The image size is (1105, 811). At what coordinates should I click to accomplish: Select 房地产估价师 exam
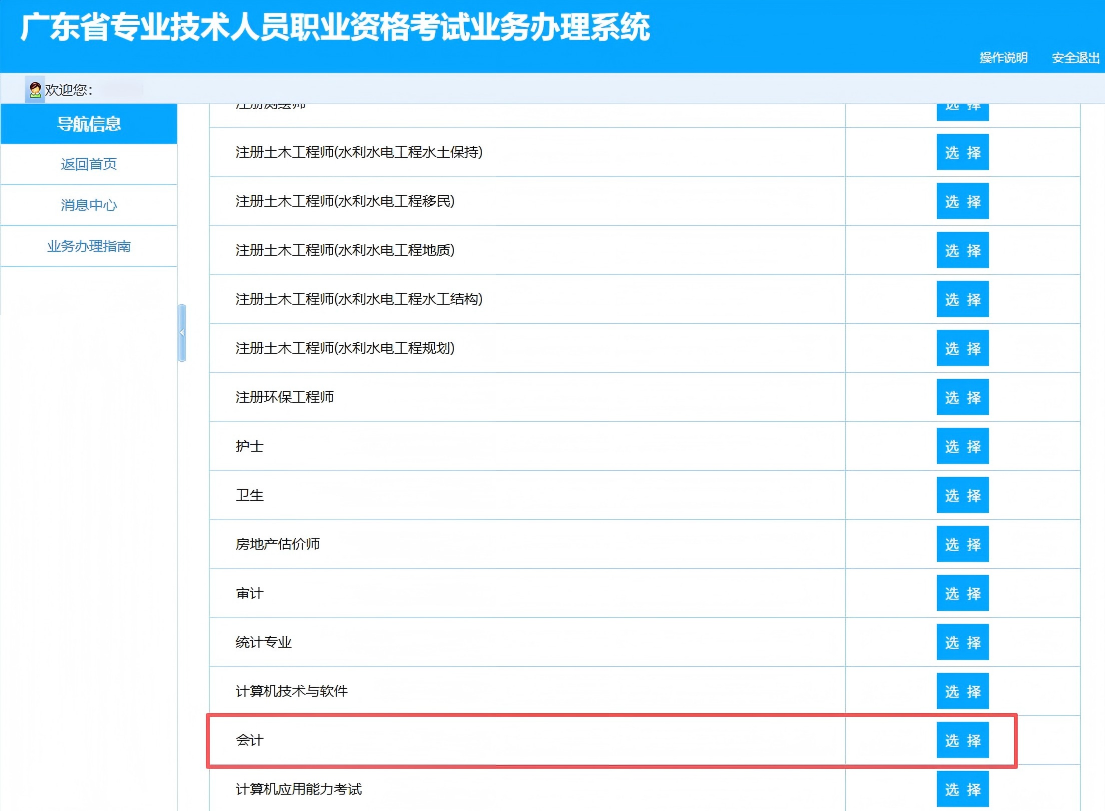click(962, 544)
